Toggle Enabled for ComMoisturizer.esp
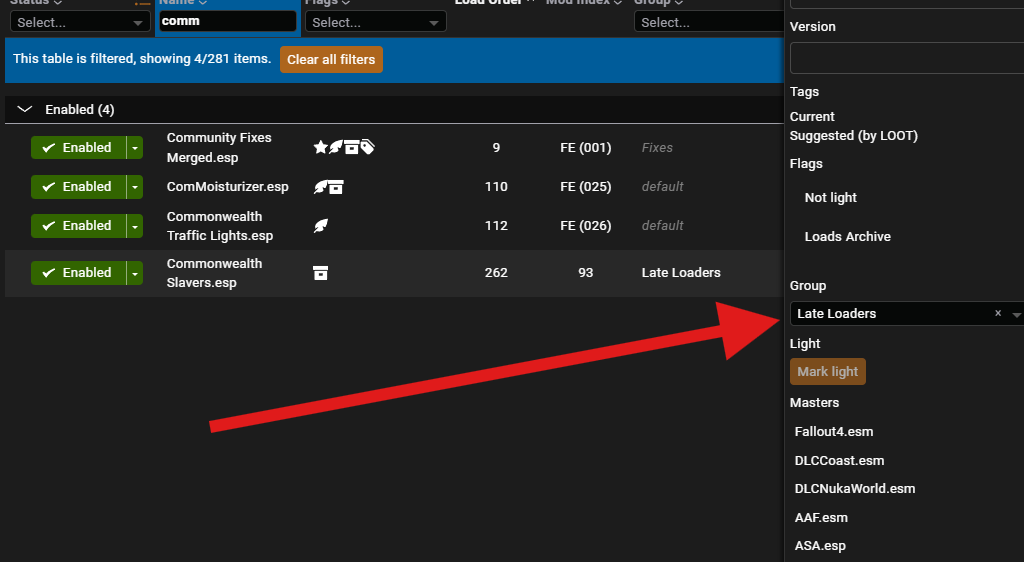1024x562 pixels. pos(78,187)
